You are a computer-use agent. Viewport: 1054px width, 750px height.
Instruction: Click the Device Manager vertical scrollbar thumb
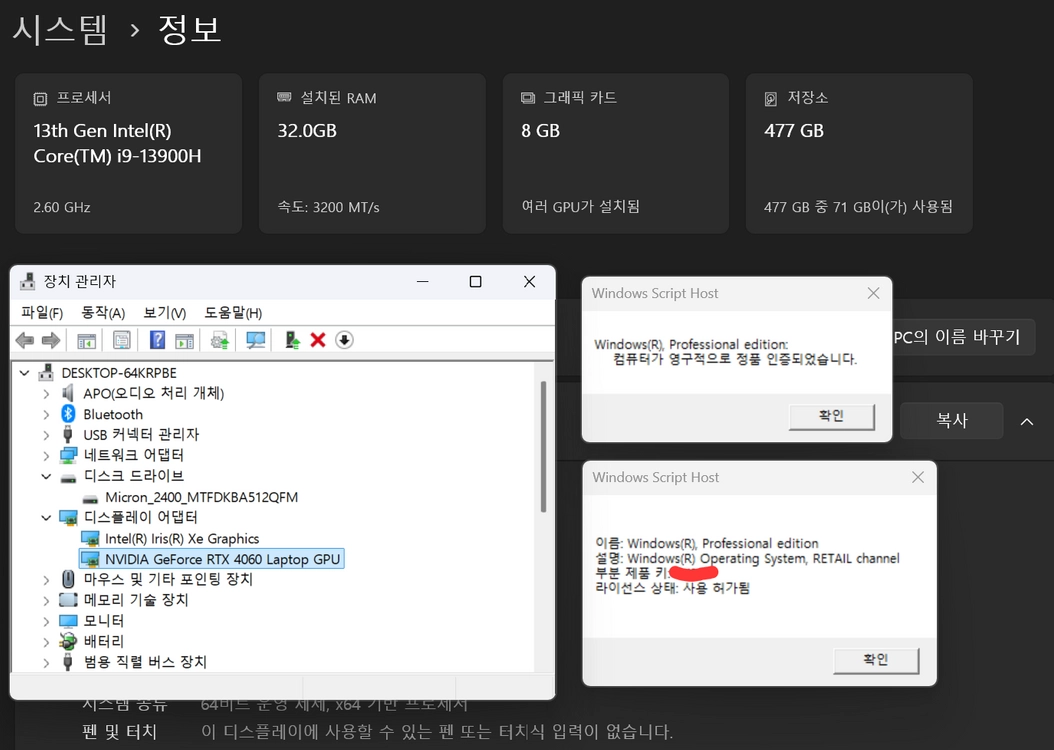point(543,447)
